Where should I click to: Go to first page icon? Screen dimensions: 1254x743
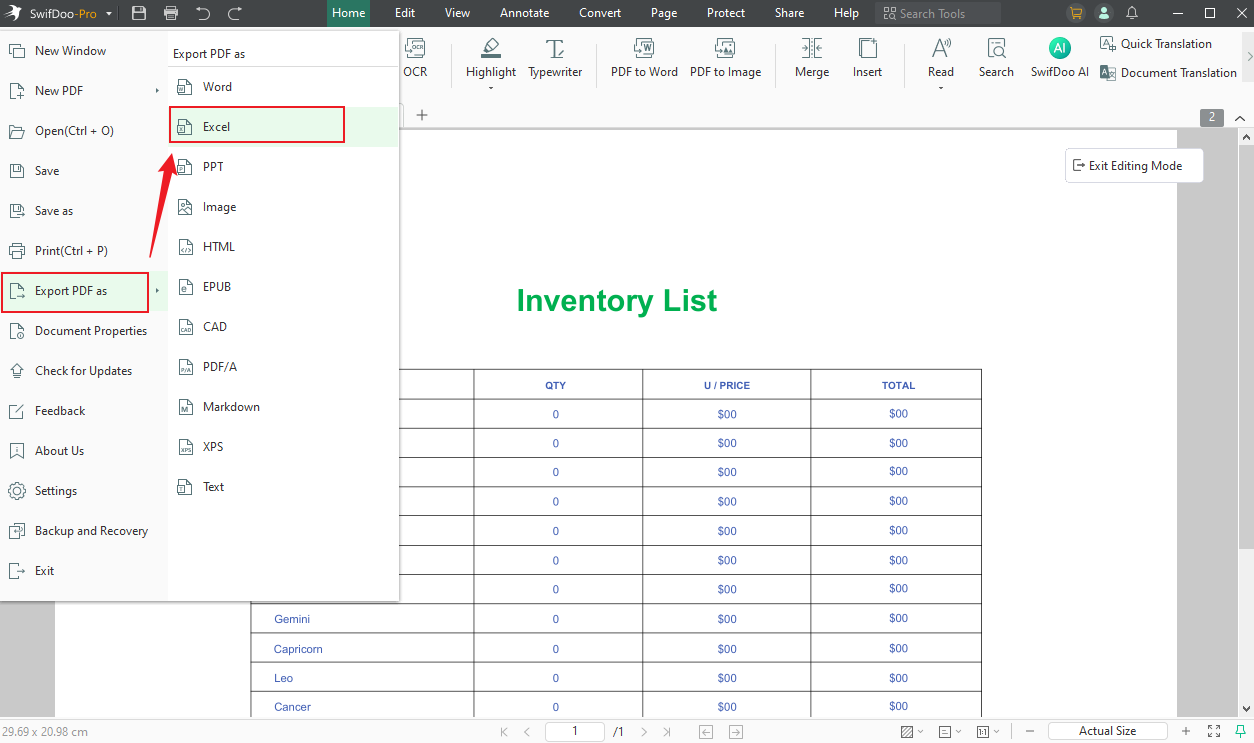503,732
